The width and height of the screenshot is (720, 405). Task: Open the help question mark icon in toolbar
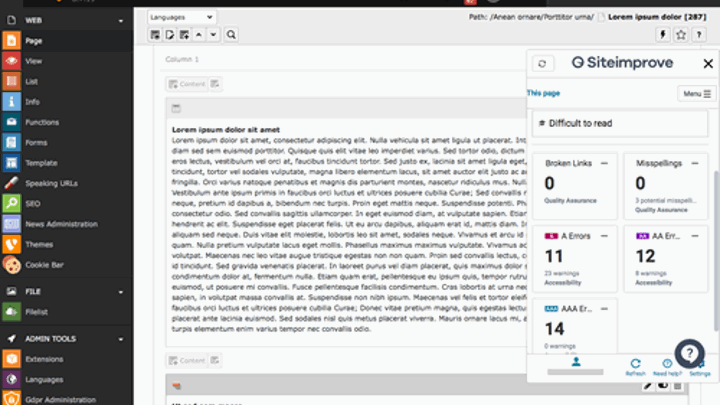(700, 34)
